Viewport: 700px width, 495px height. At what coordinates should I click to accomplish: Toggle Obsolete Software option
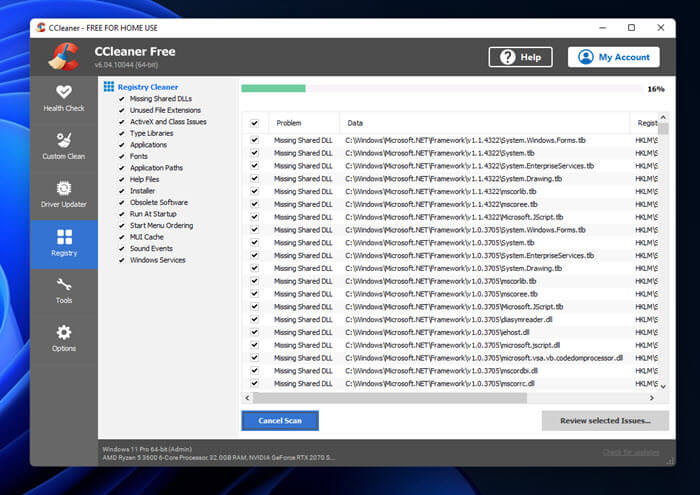click(x=153, y=203)
